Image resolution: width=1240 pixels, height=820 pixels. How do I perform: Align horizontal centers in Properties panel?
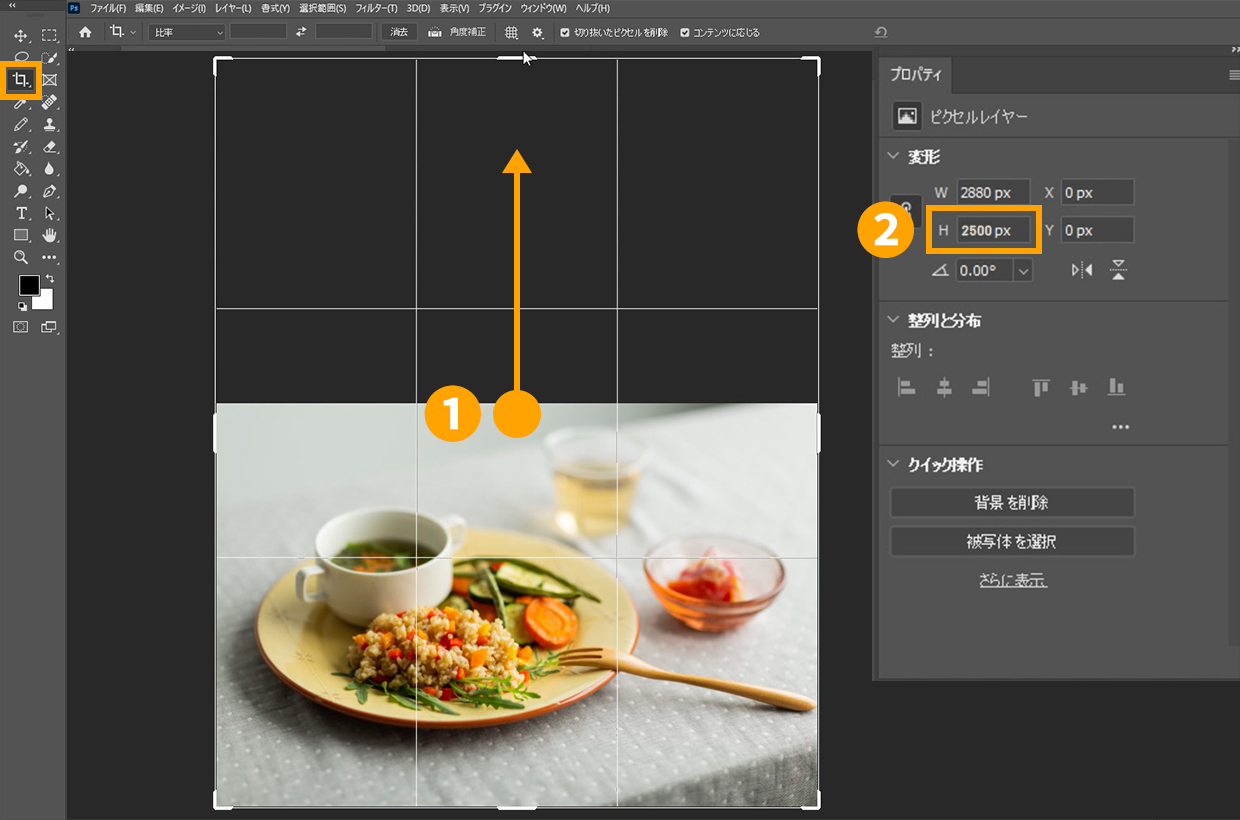[944, 387]
